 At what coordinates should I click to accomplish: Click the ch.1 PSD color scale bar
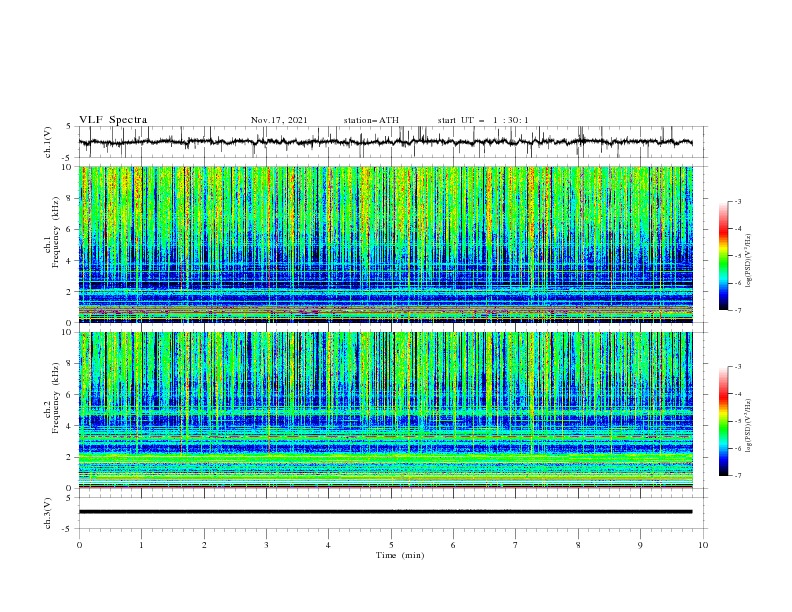[x=724, y=255]
